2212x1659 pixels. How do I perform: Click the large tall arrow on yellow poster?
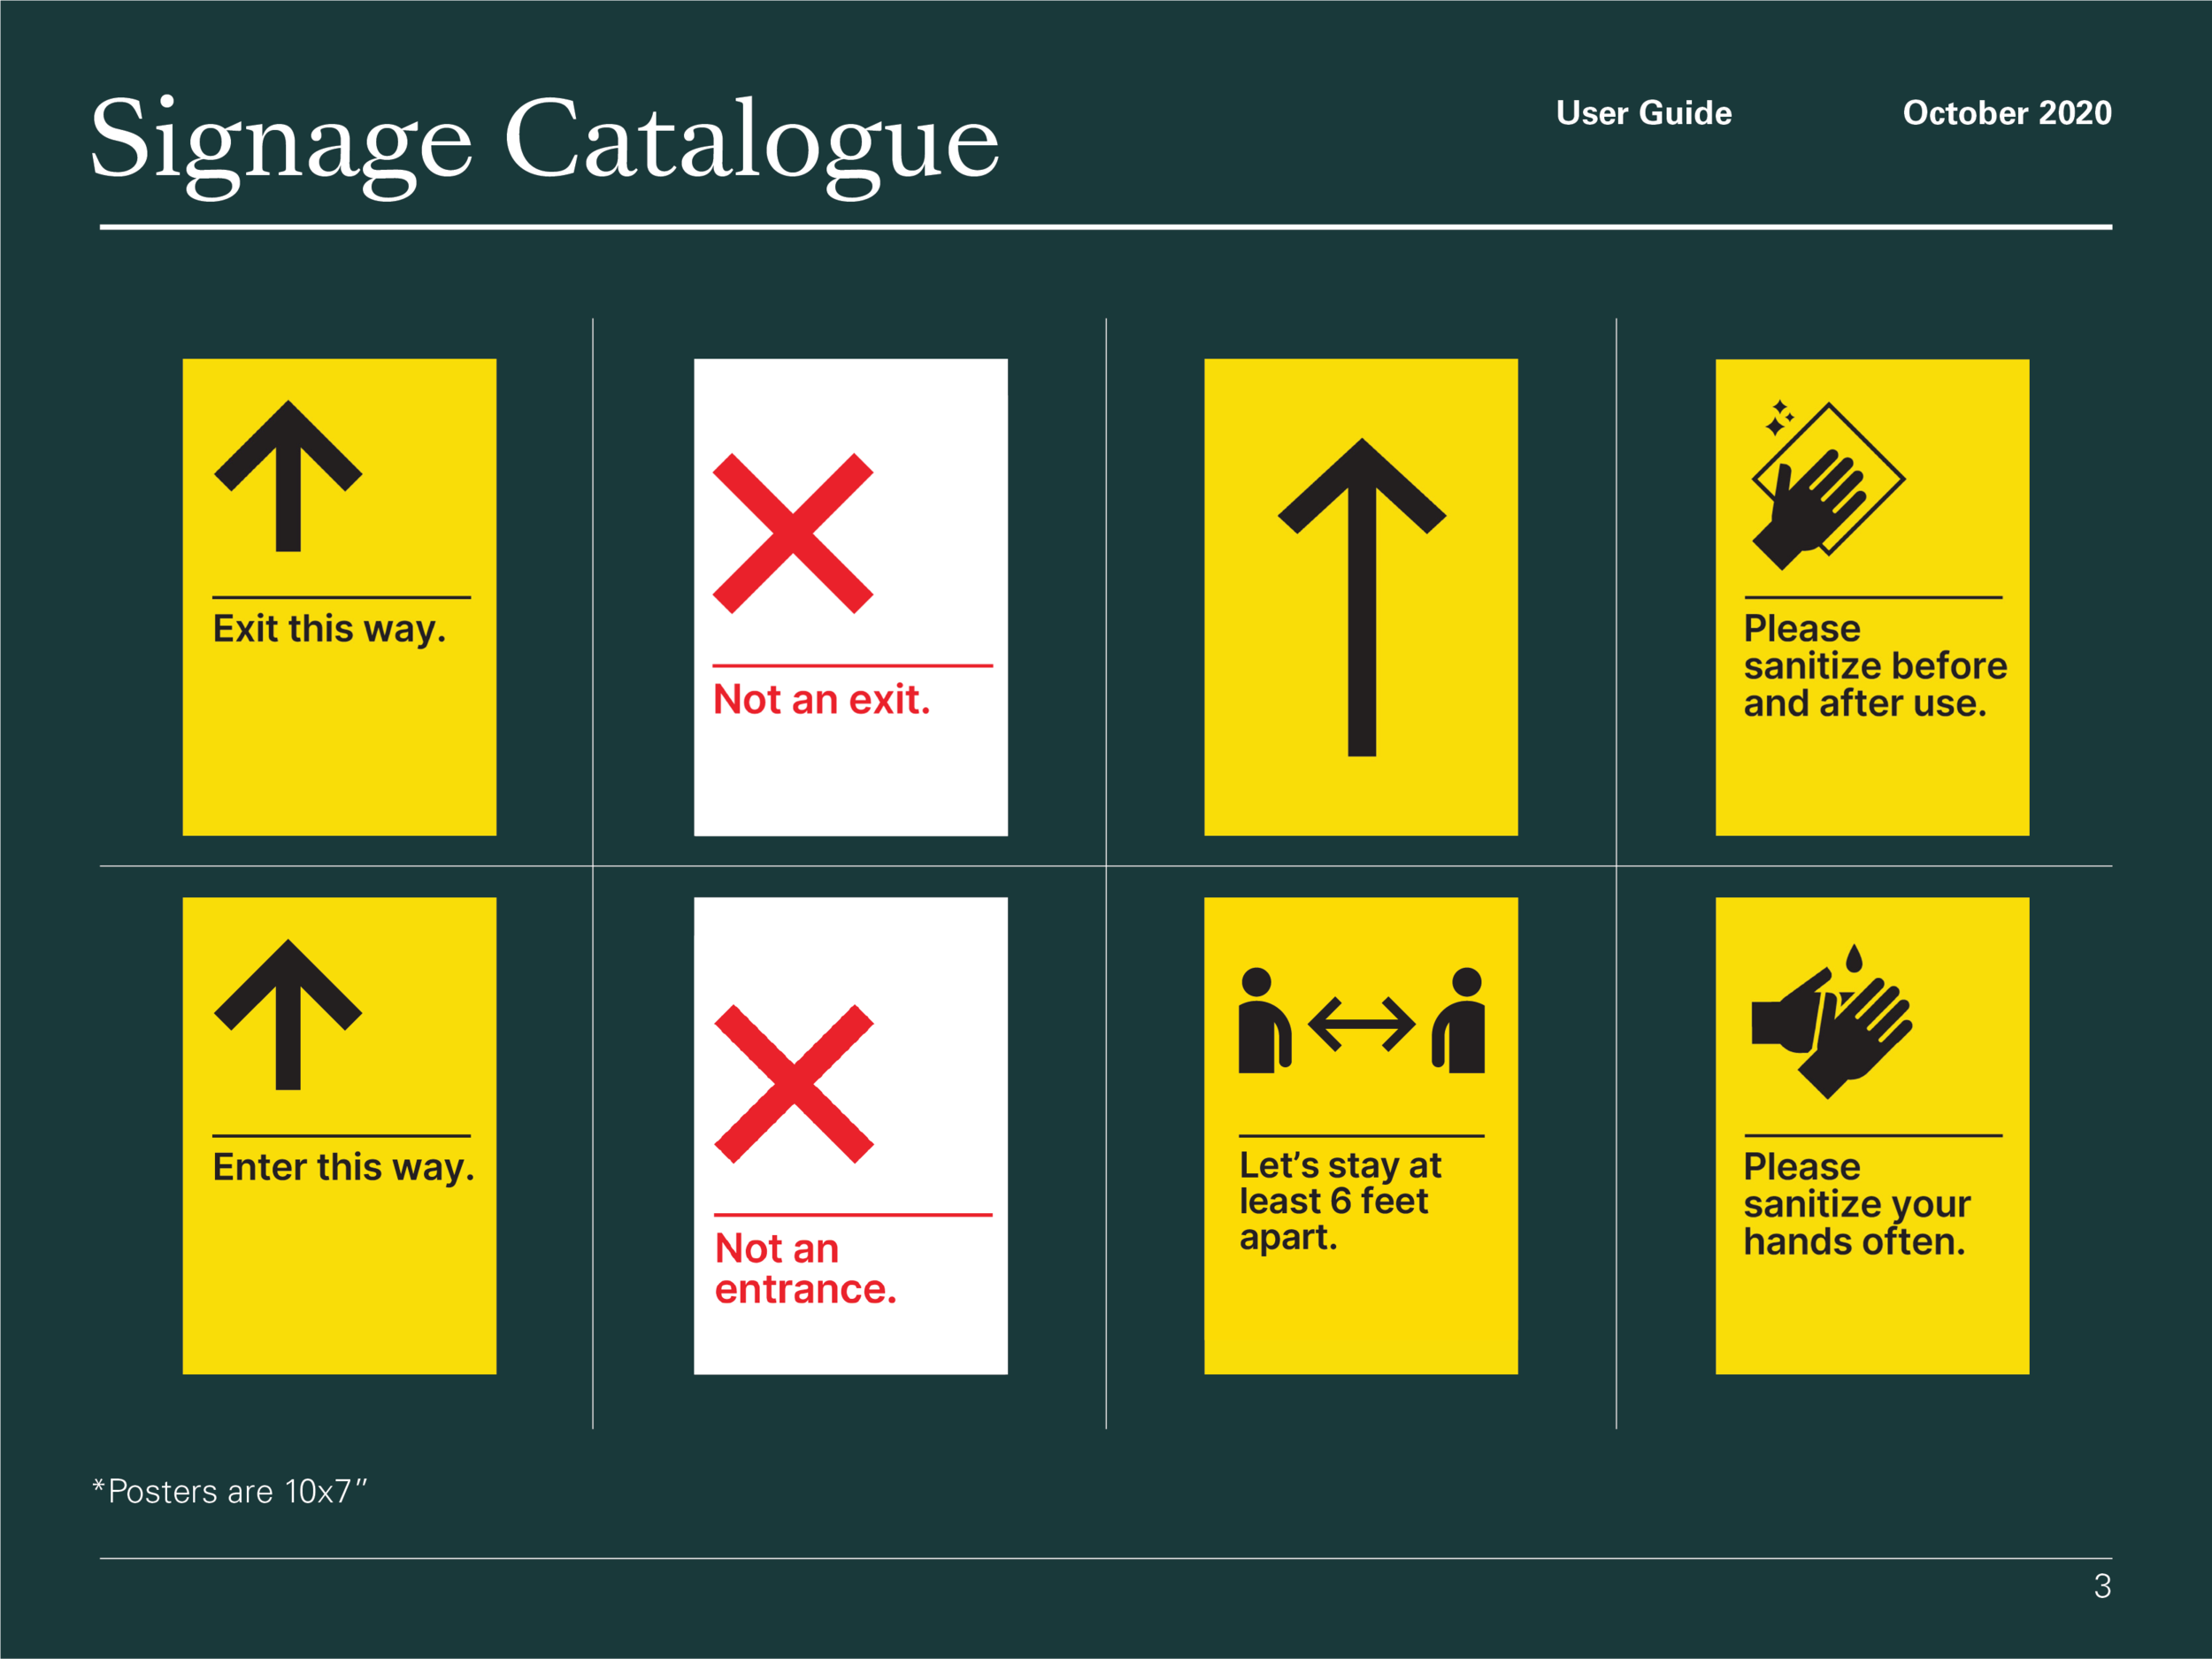coord(1361,597)
